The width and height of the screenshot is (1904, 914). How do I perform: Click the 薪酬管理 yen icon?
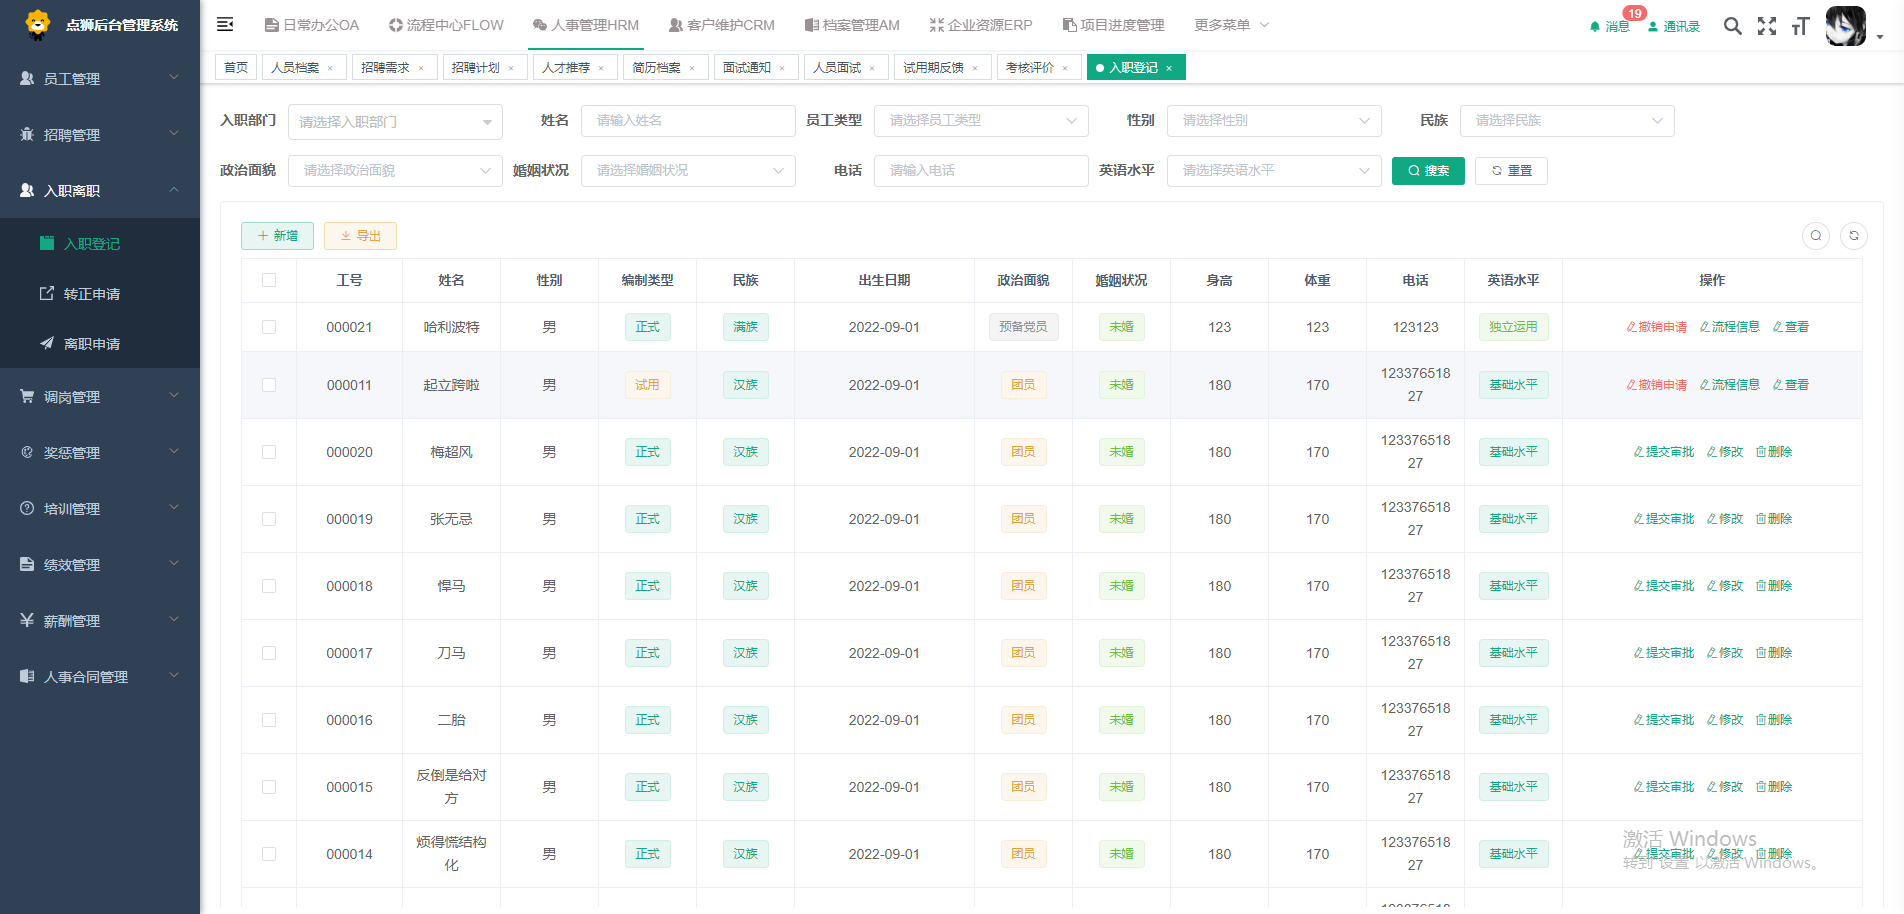click(27, 620)
